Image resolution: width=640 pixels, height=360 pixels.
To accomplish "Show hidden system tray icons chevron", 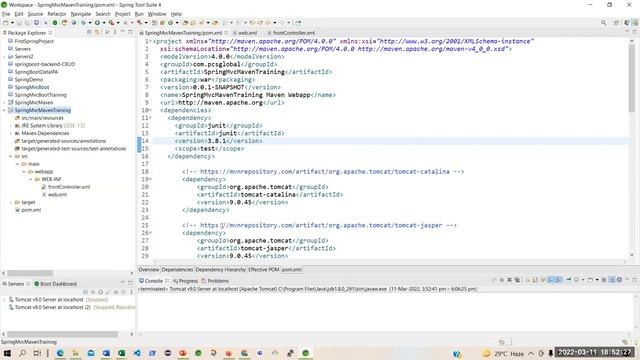I will click(531, 353).
